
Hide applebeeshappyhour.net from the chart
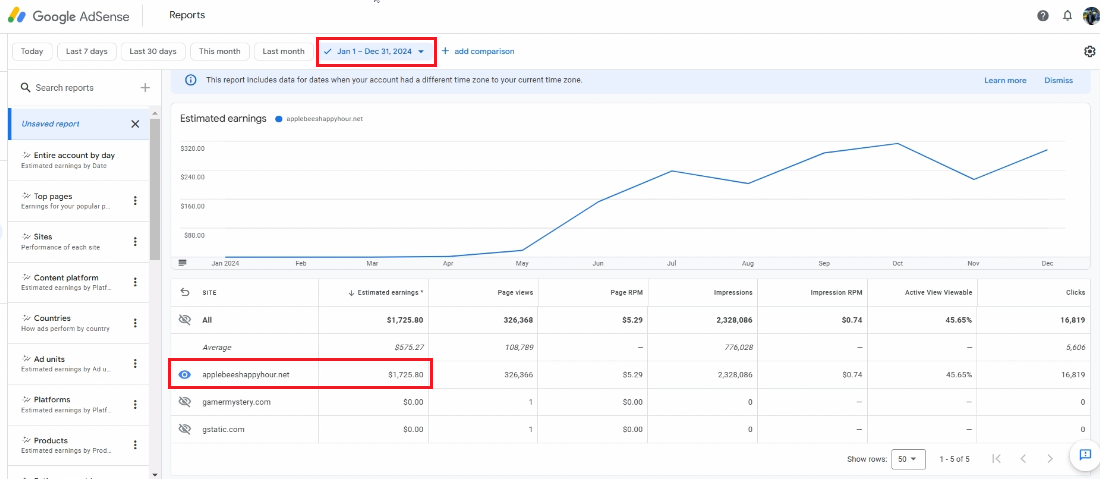(185, 375)
